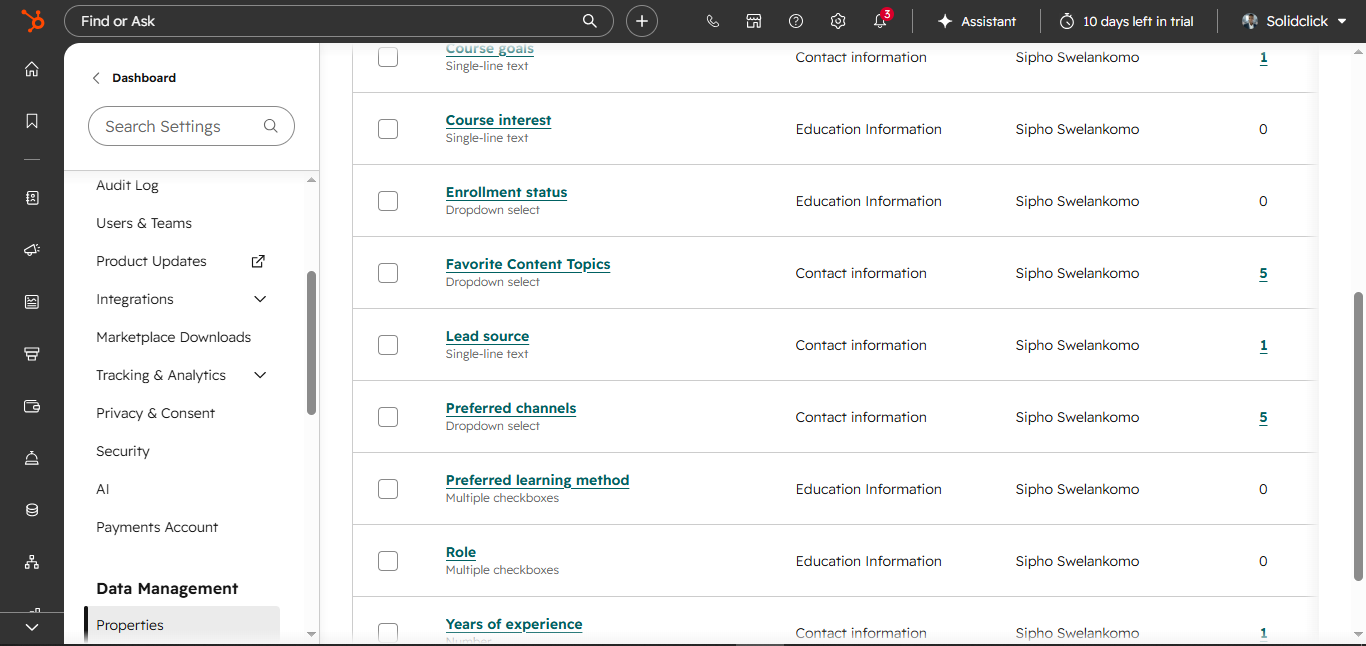Go back to Dashboard

click(x=134, y=78)
